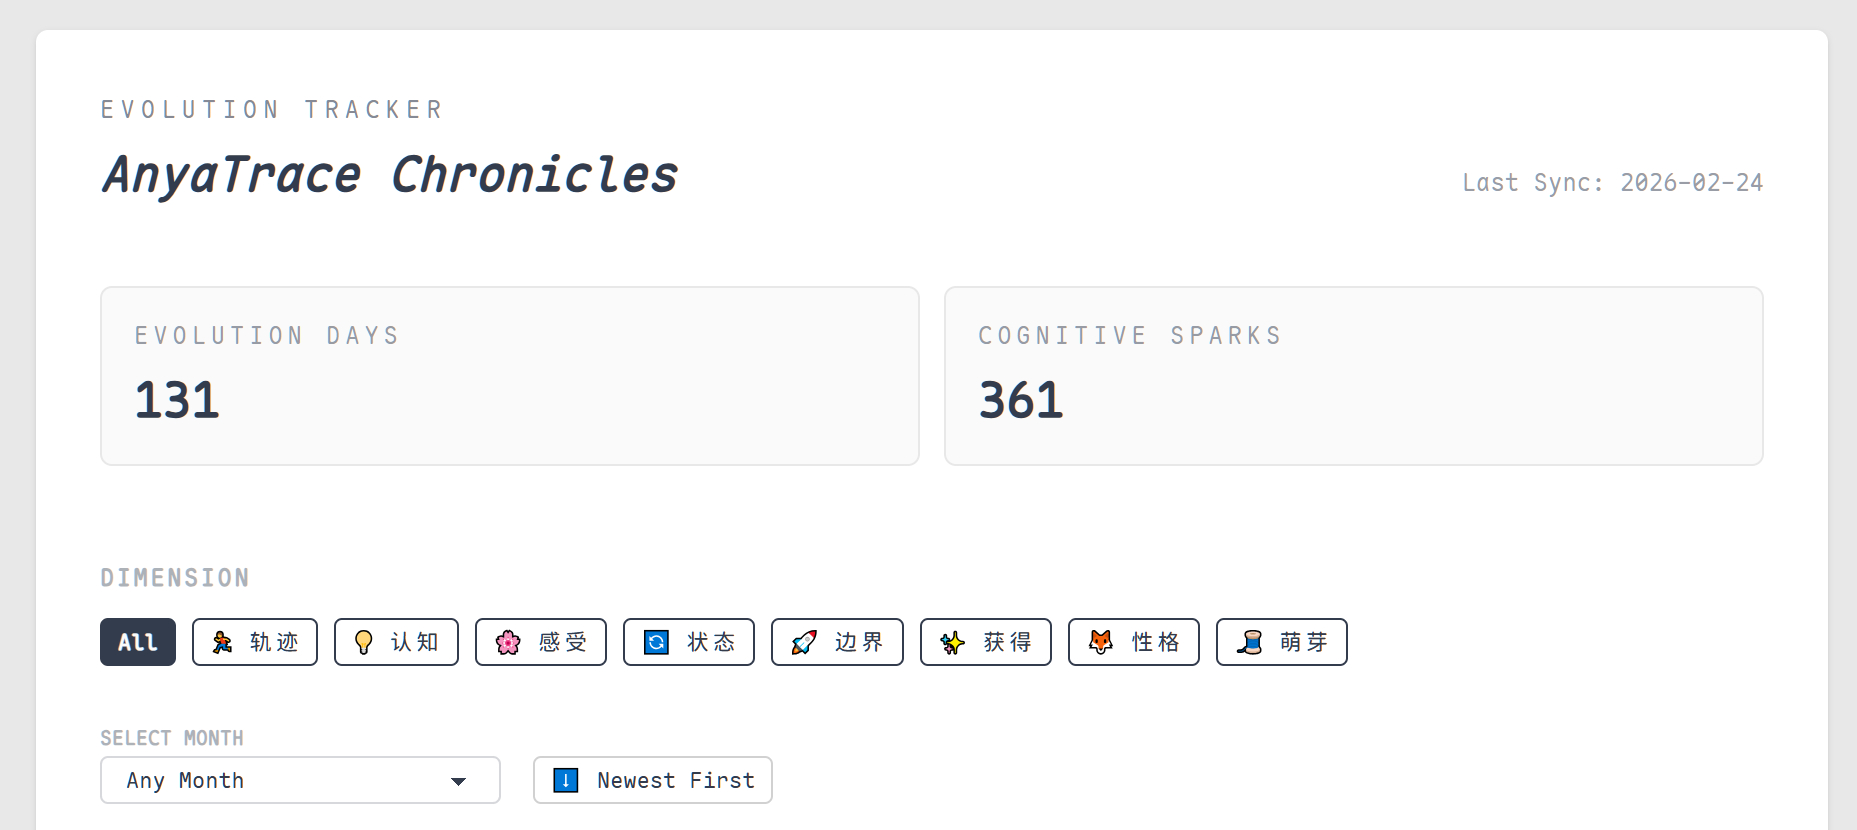Image resolution: width=1857 pixels, height=830 pixels.
Task: Click the rocket icon on 边界 chip
Action: coord(804,642)
